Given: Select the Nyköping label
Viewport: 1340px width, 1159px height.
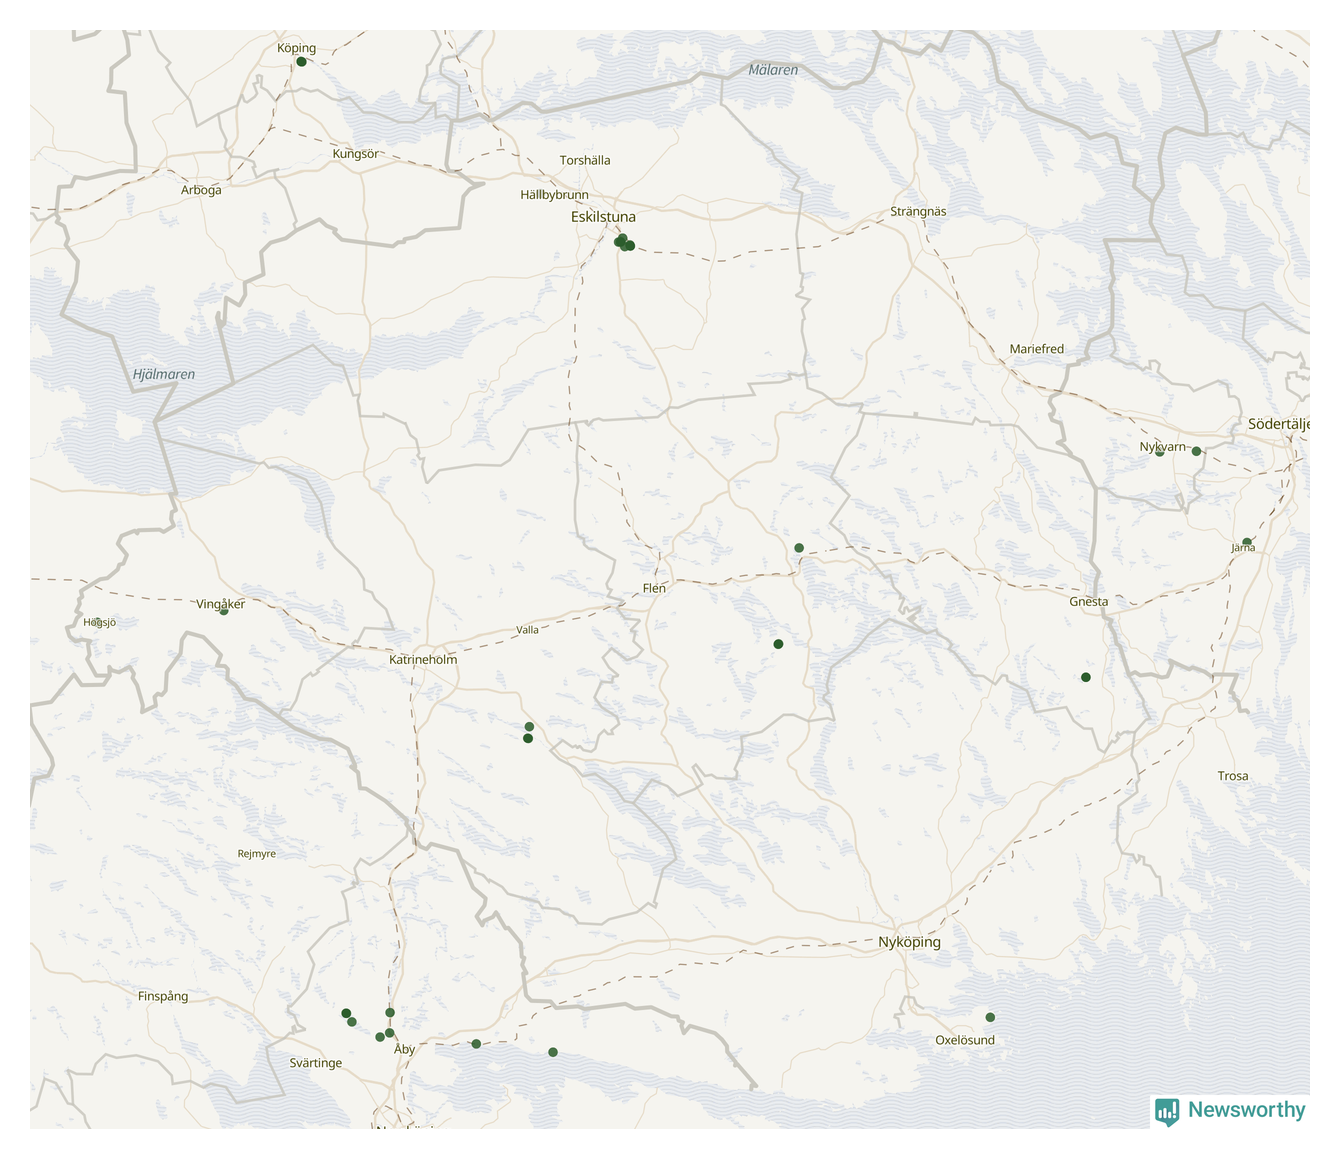Looking at the screenshot, I should pos(910,942).
